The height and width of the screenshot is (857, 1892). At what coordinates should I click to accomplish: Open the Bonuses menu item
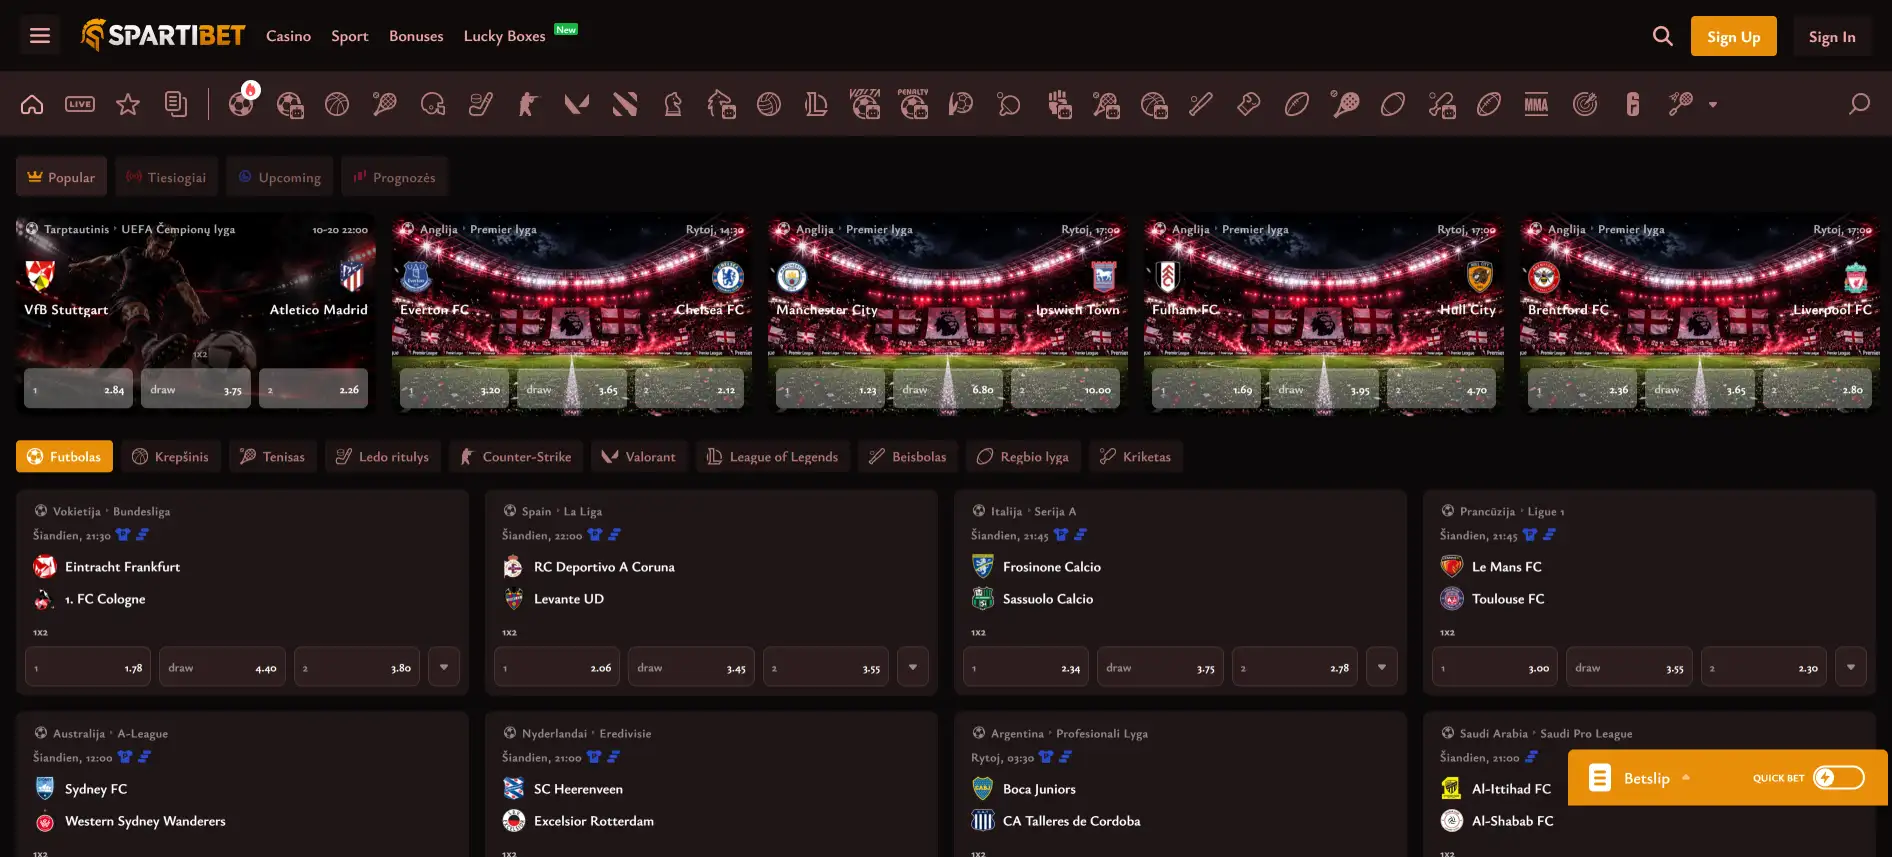point(416,36)
